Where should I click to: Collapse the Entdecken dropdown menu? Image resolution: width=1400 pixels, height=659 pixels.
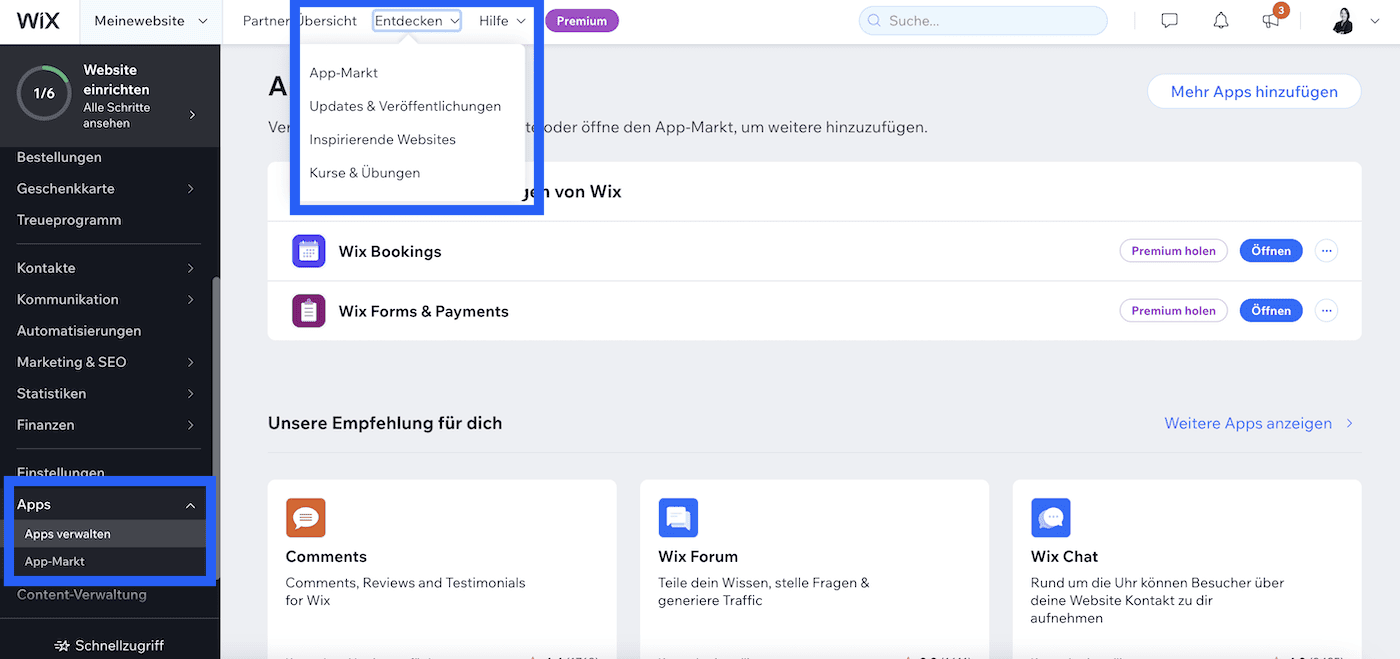pos(417,21)
